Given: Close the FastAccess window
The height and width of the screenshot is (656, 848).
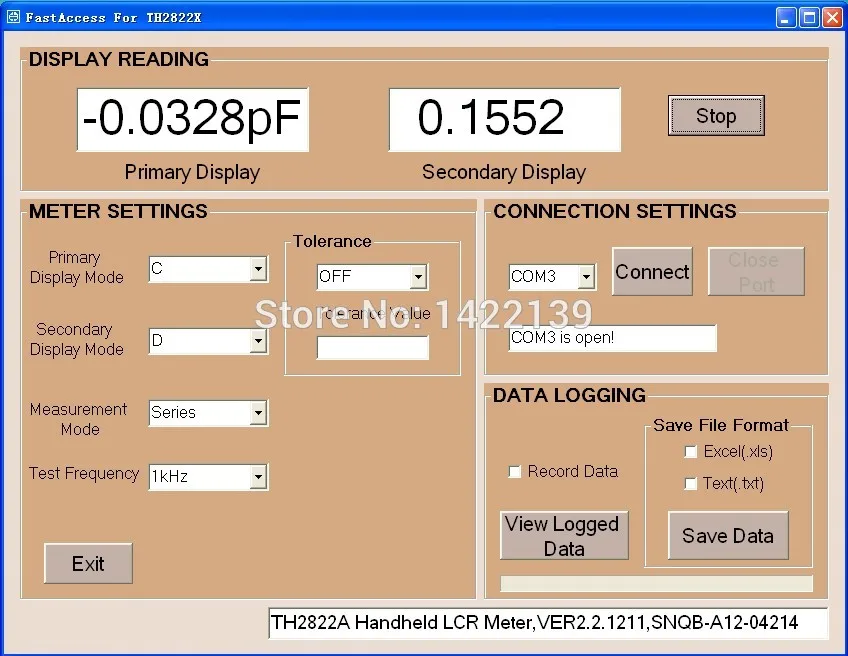Looking at the screenshot, I should [x=832, y=18].
